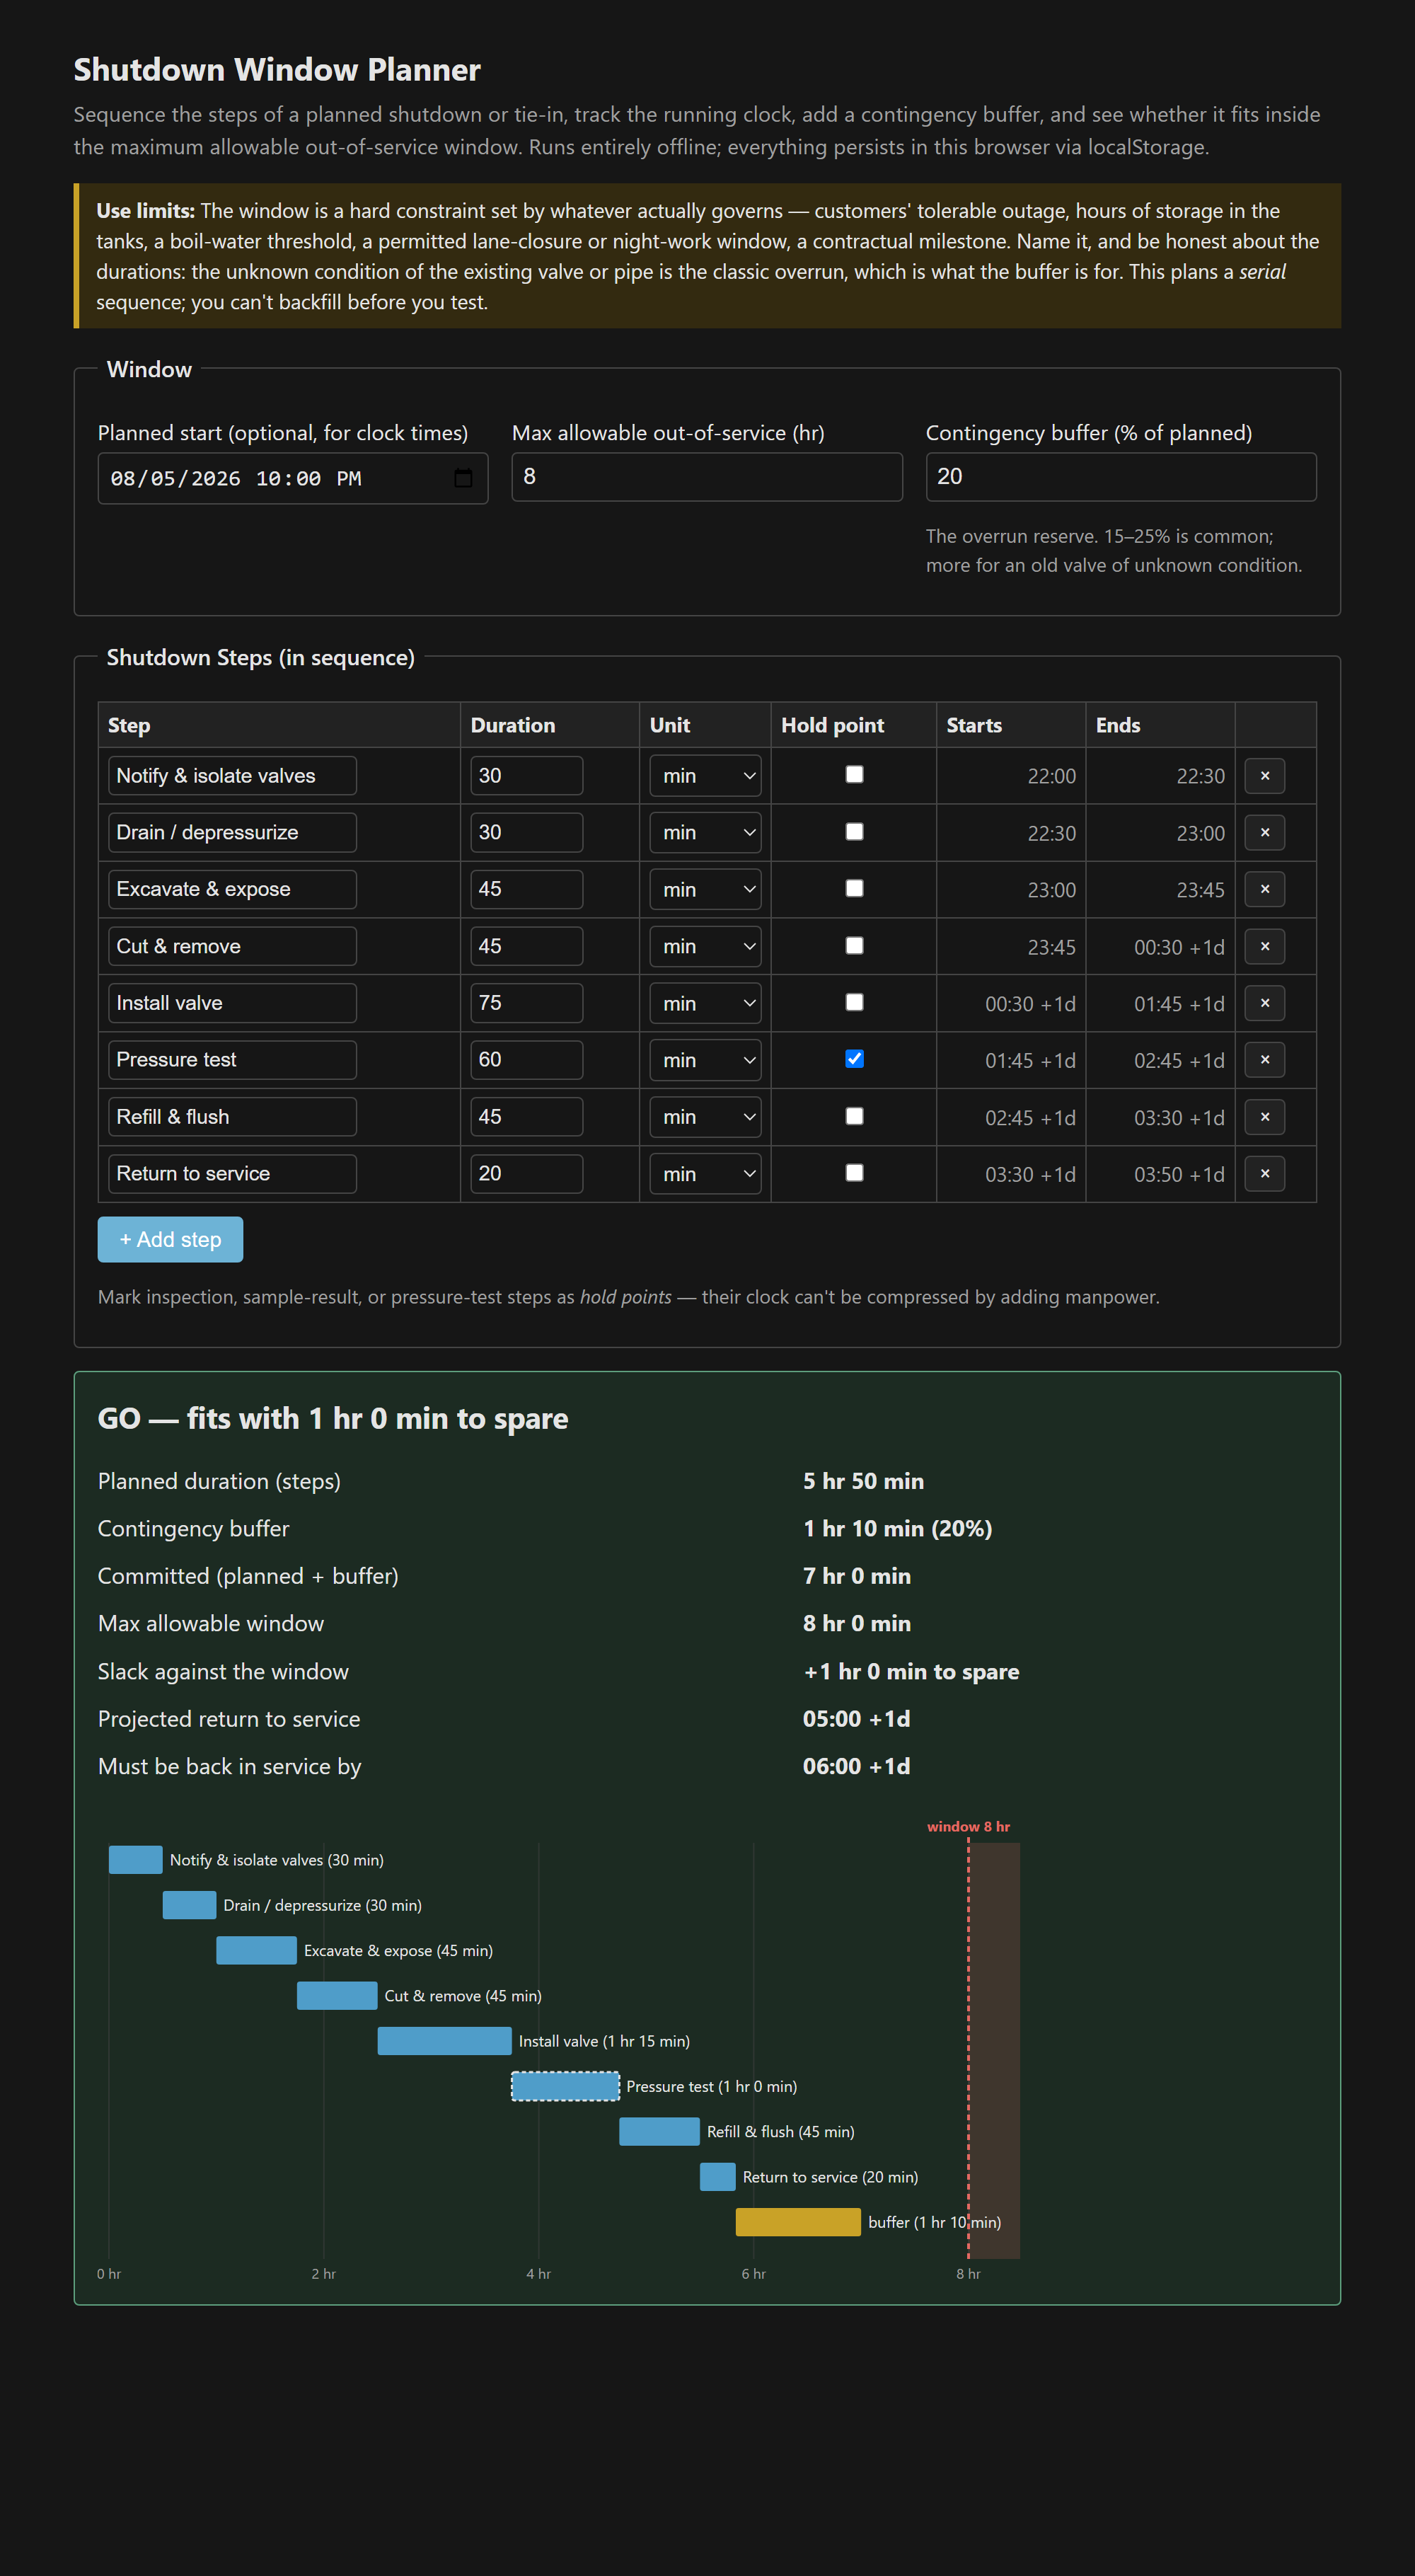The height and width of the screenshot is (2576, 1415).
Task: Open the calendar picker in Planned start field
Action: (x=463, y=478)
